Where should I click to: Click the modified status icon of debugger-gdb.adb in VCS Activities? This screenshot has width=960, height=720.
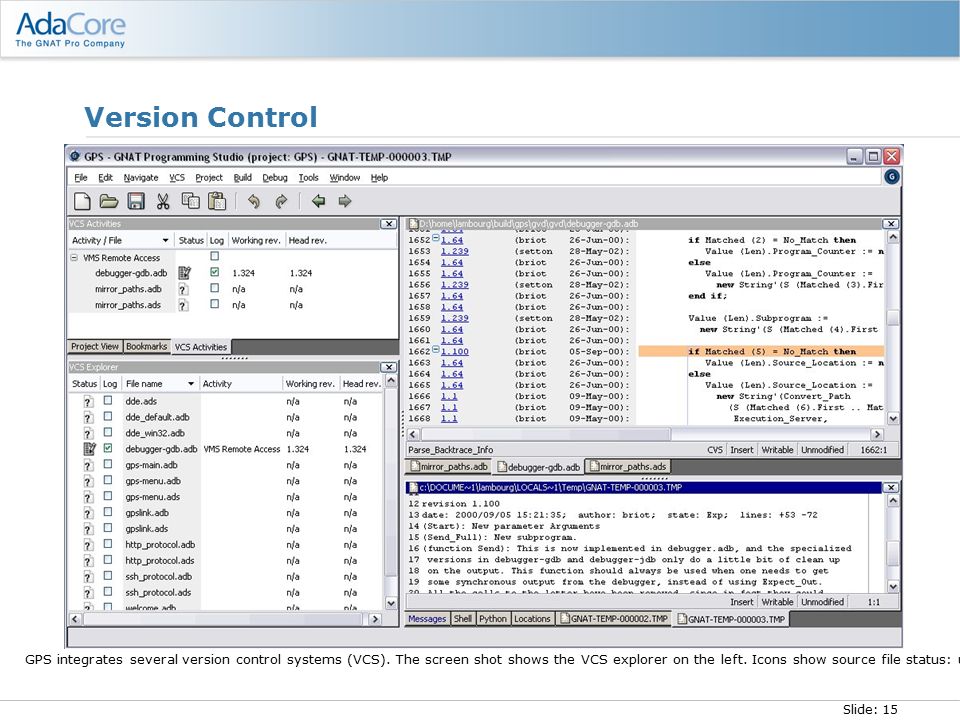pyautogui.click(x=184, y=273)
